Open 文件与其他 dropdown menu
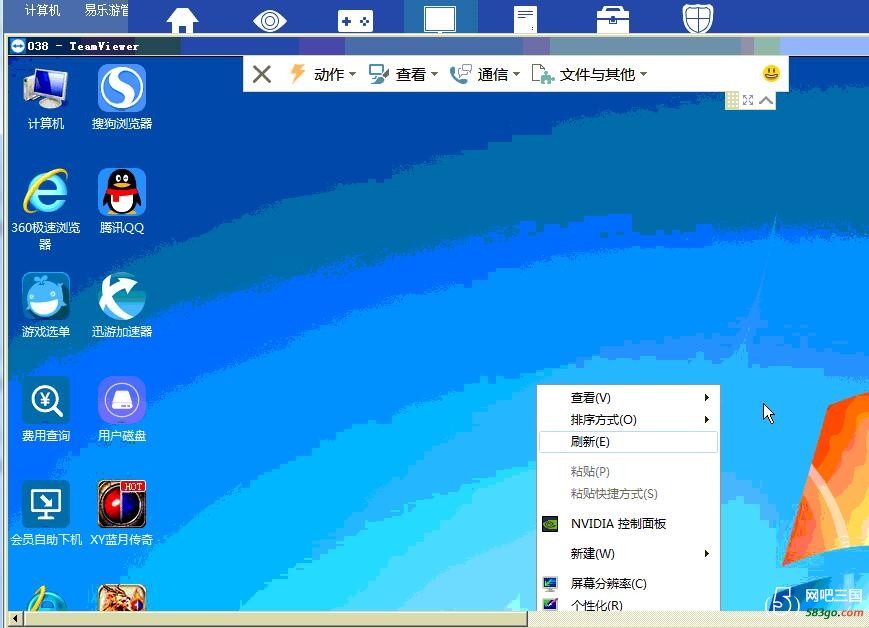Image resolution: width=869 pixels, height=628 pixels. [589, 74]
